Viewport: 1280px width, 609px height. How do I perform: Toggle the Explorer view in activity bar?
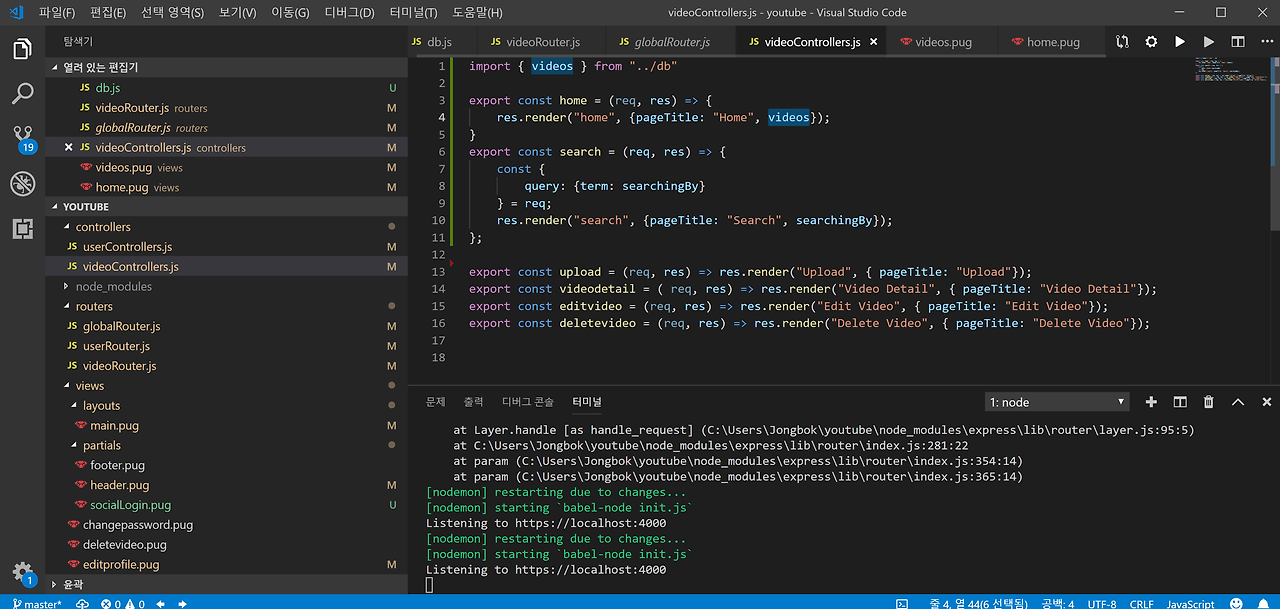coord(22,49)
